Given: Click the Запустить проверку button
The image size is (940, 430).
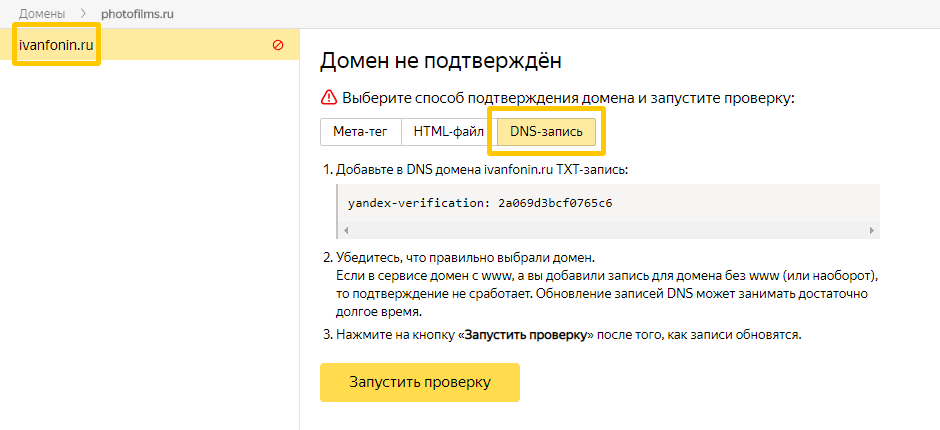Looking at the screenshot, I should (x=420, y=382).
